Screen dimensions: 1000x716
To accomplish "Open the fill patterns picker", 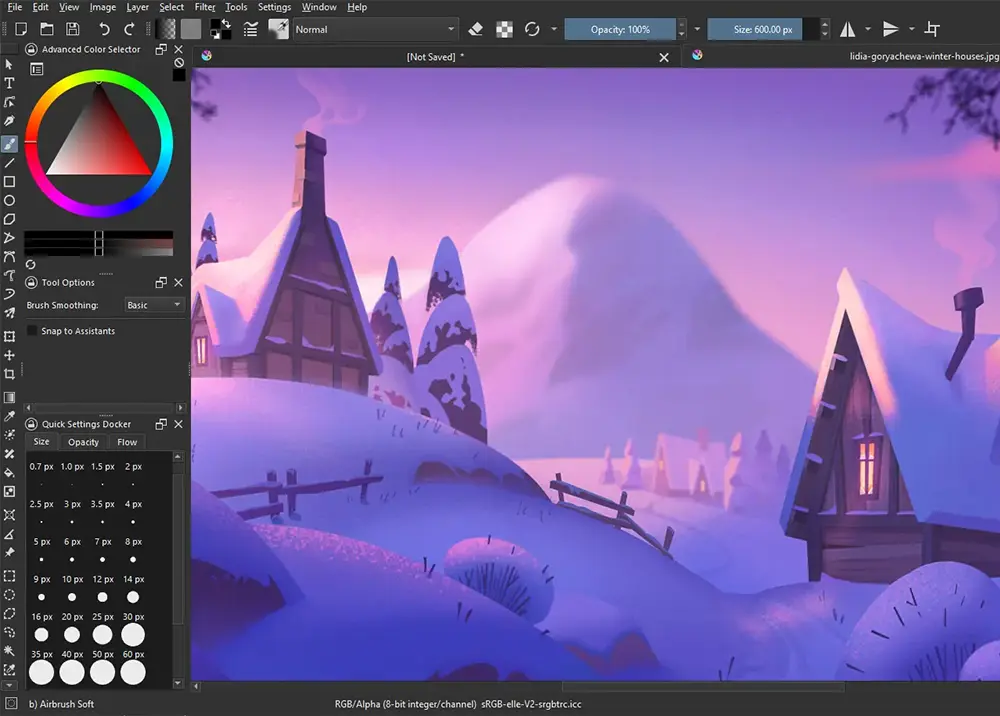I will (191, 29).
